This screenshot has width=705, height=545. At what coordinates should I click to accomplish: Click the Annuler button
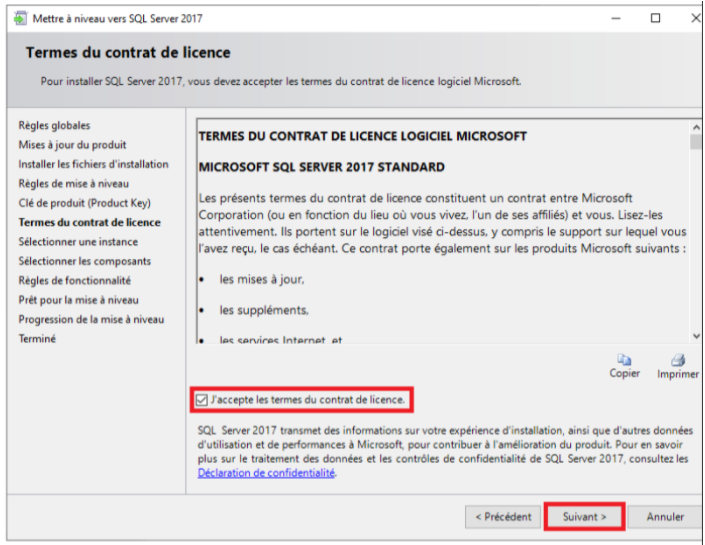pos(665,517)
